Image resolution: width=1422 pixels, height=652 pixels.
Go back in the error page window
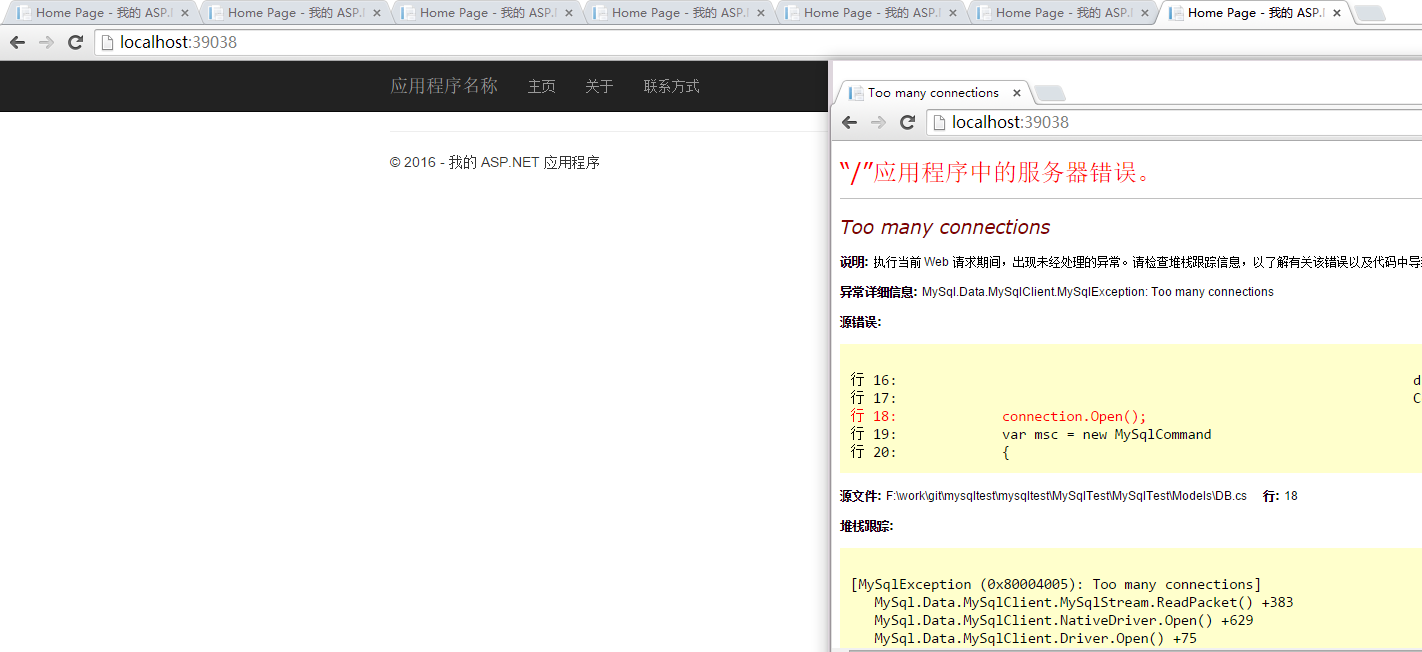[849, 122]
